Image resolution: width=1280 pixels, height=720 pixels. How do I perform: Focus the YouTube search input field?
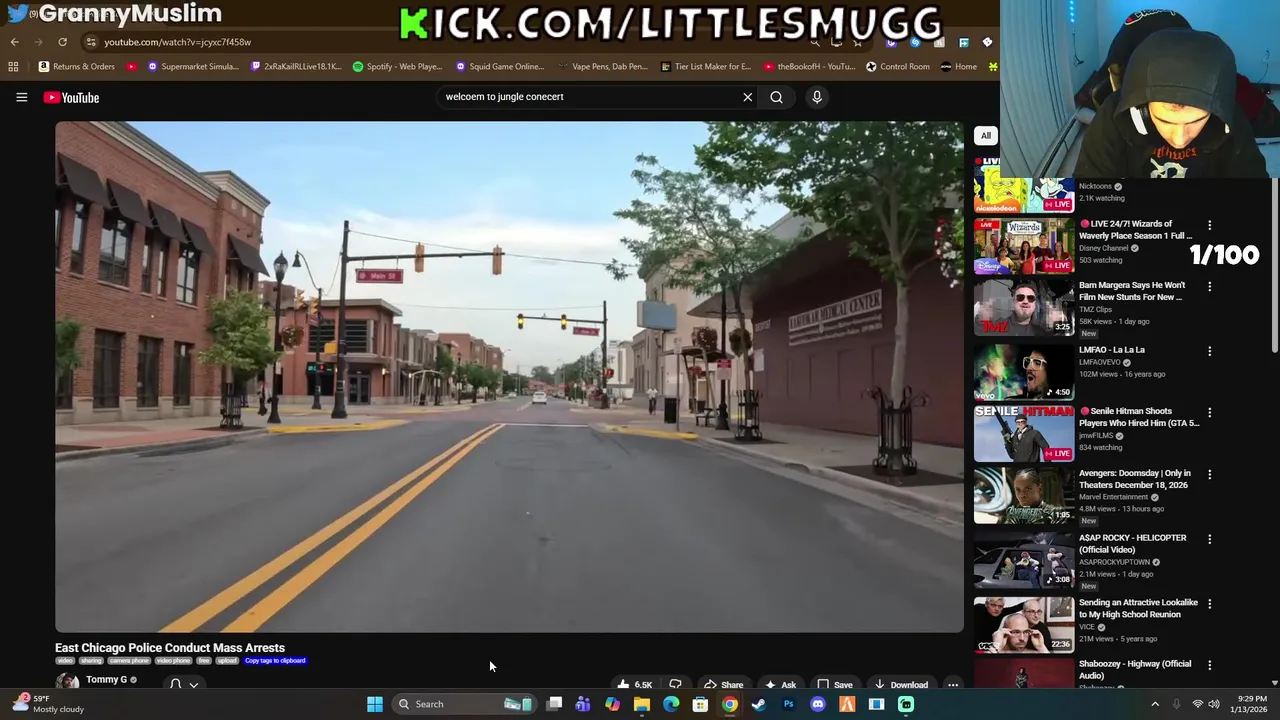(x=588, y=97)
